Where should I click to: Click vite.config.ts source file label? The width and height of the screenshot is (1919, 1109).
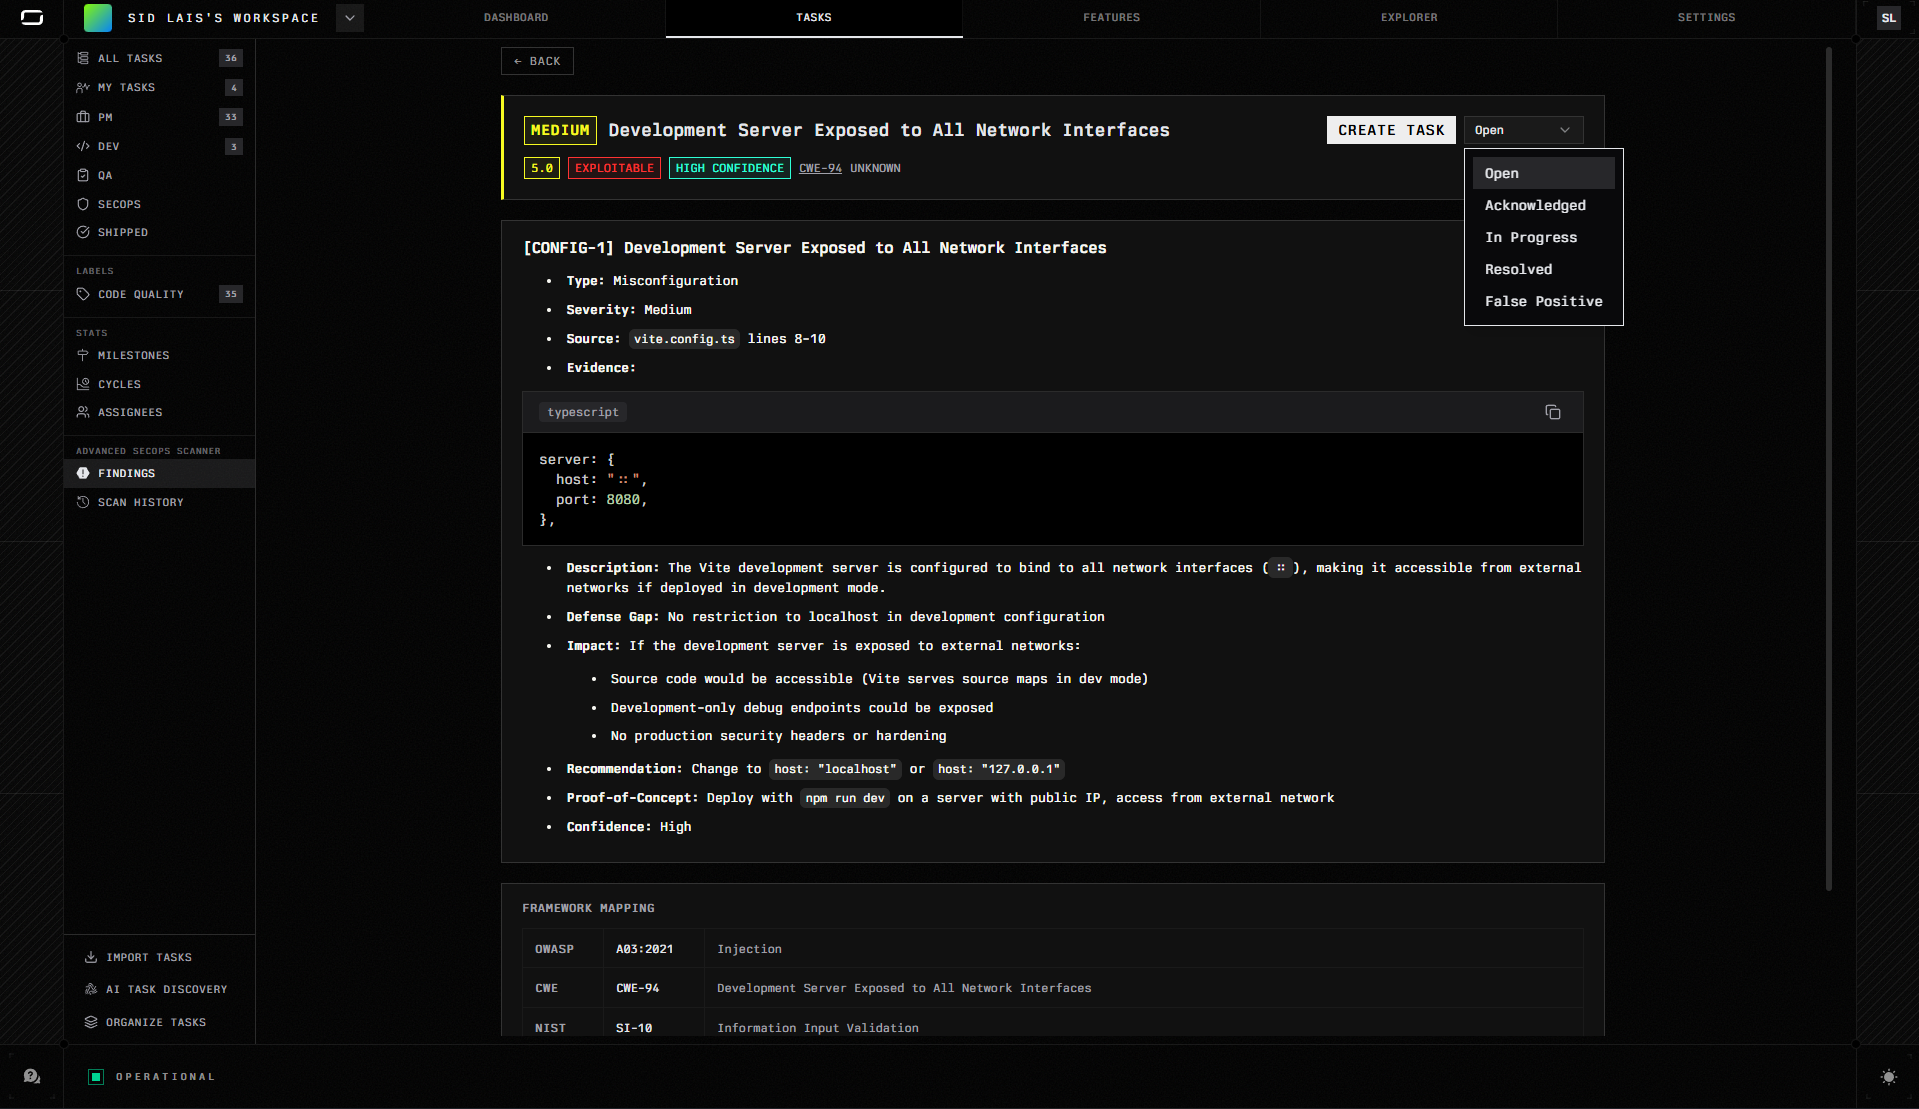pos(684,339)
